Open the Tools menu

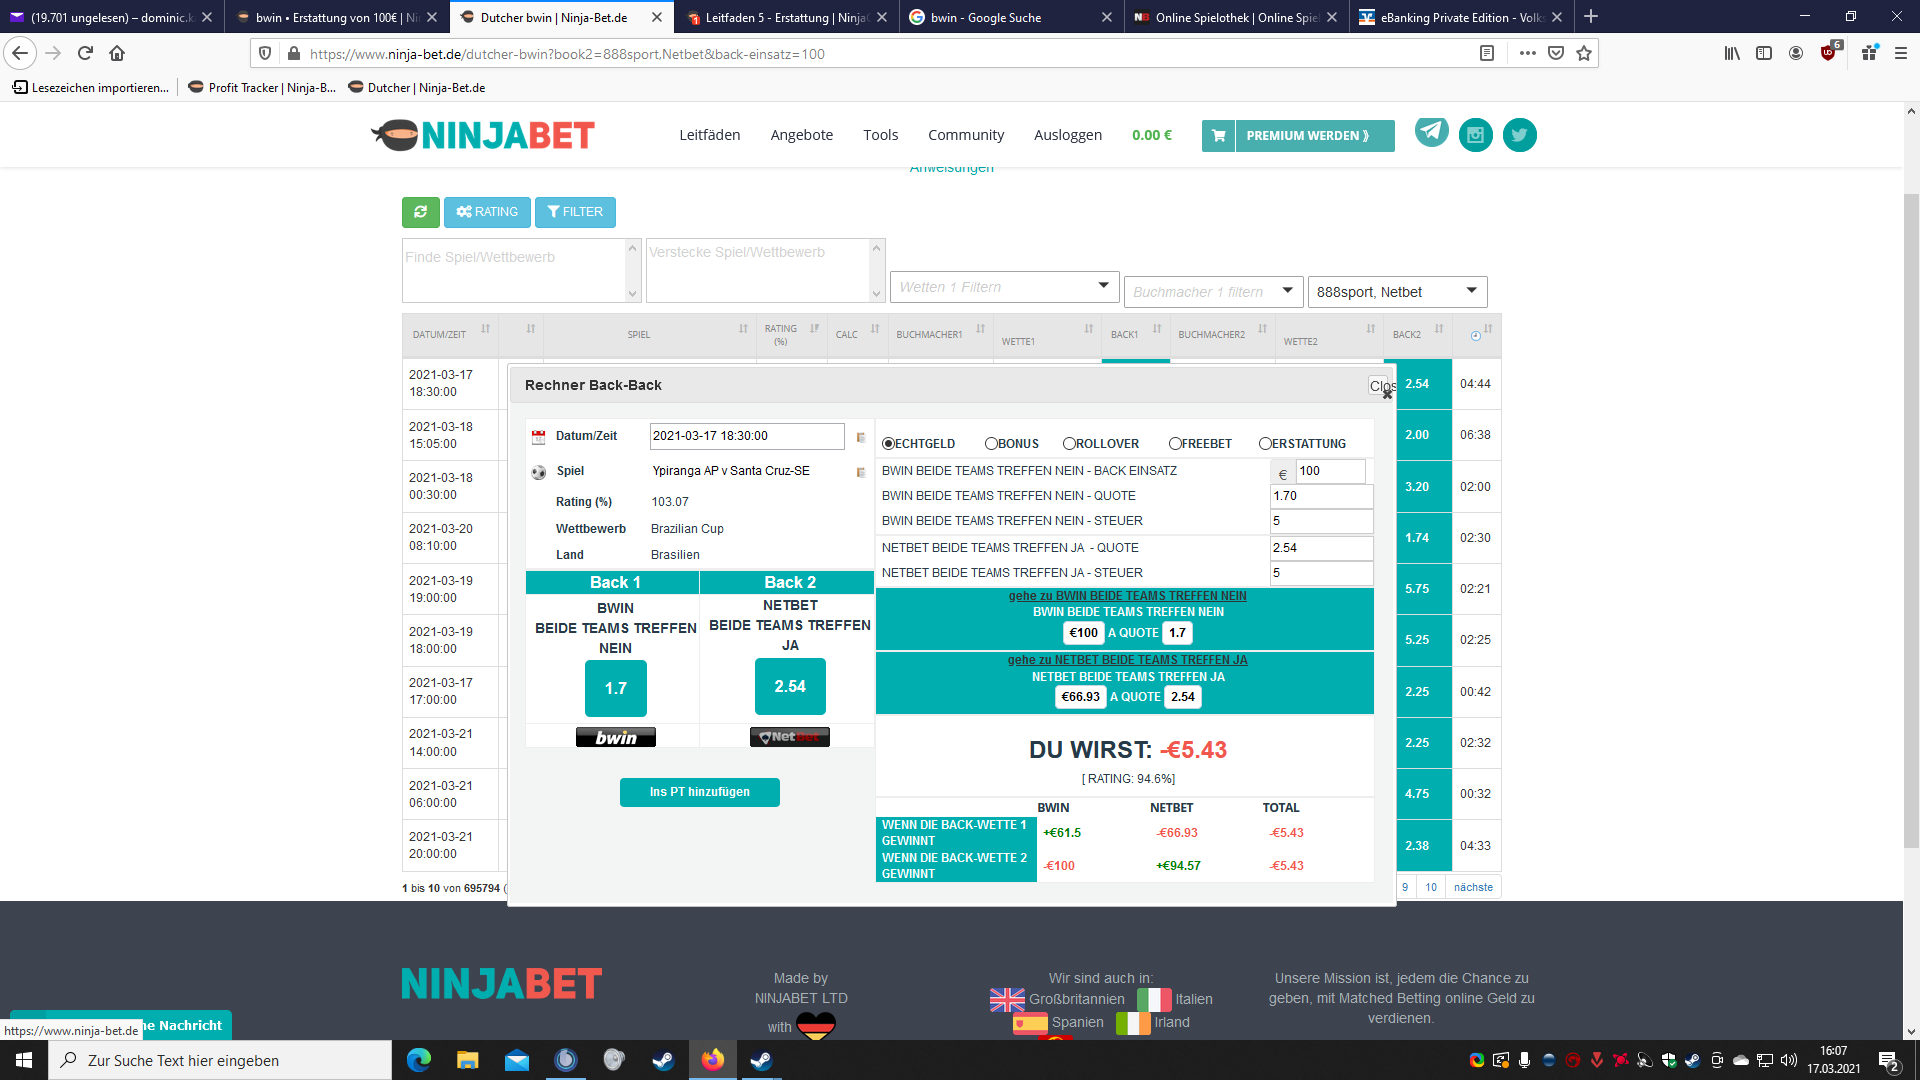880,135
